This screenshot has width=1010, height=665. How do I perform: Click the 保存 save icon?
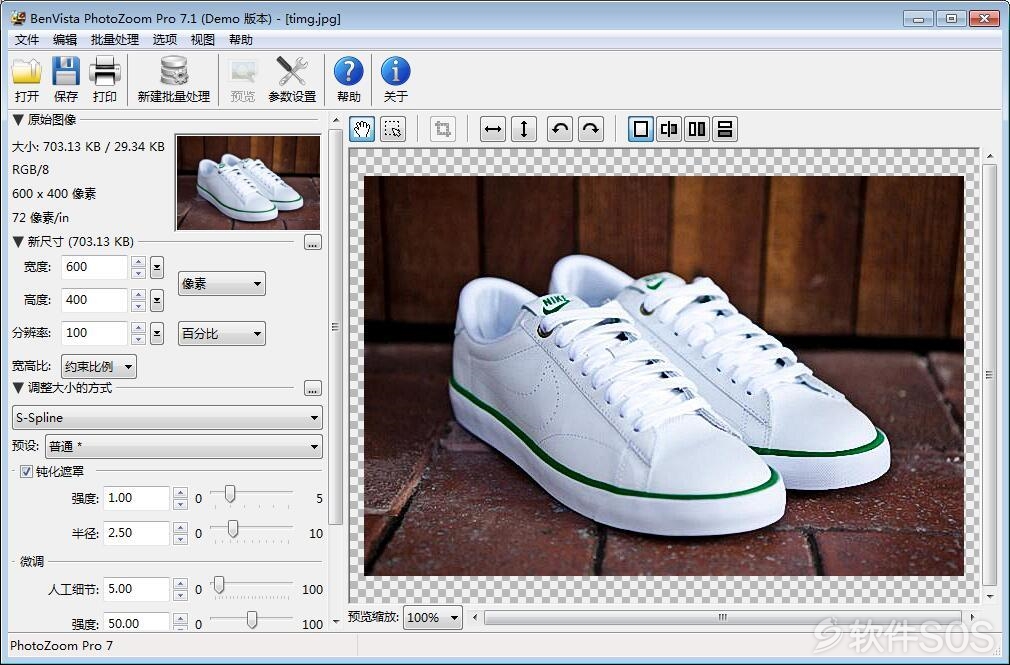pos(66,80)
